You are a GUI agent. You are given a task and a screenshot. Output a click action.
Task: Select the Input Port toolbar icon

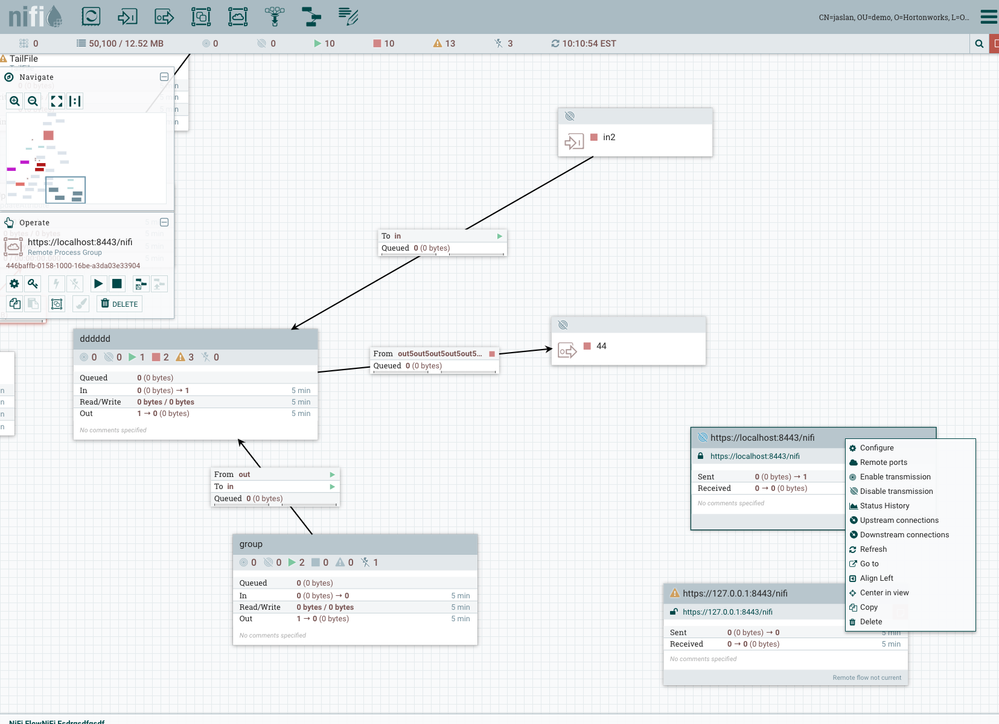(x=128, y=16)
